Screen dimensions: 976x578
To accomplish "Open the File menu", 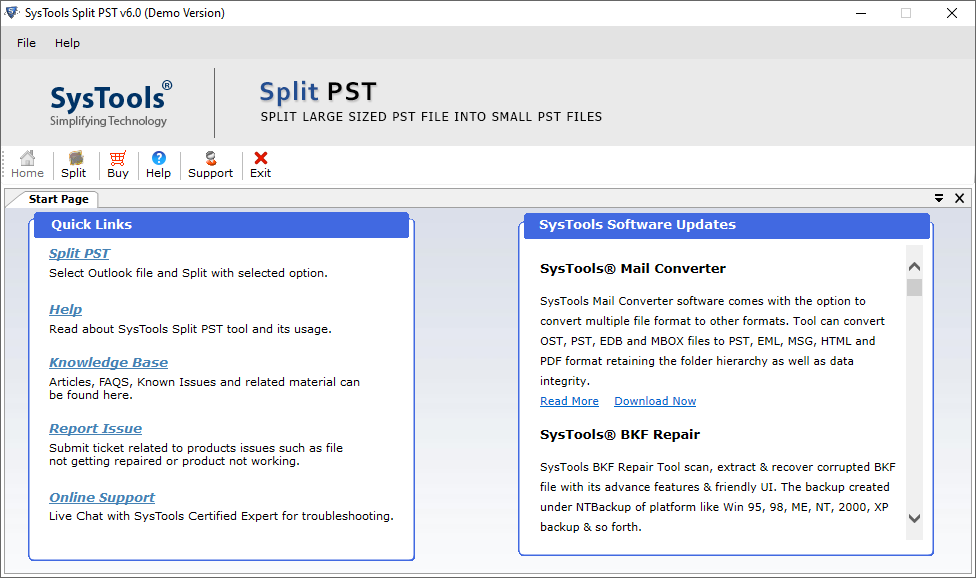I will point(25,43).
